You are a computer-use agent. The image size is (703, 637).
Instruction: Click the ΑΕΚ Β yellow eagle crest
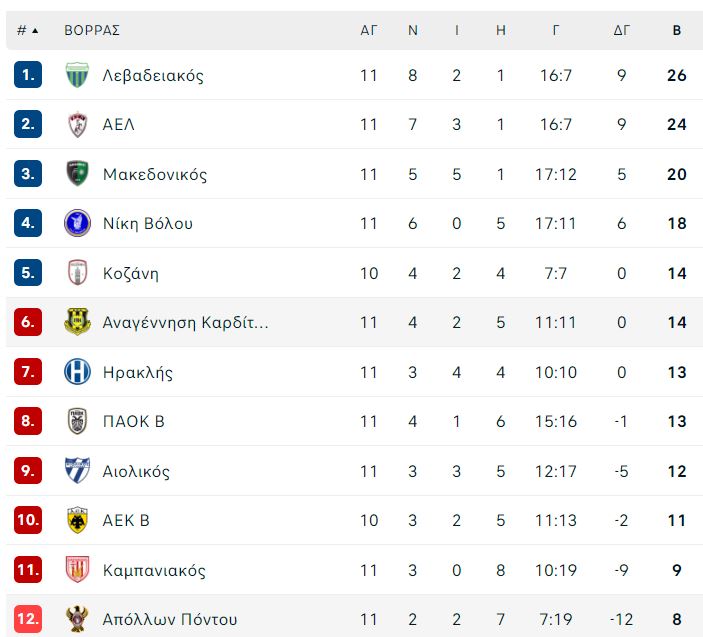point(77,520)
